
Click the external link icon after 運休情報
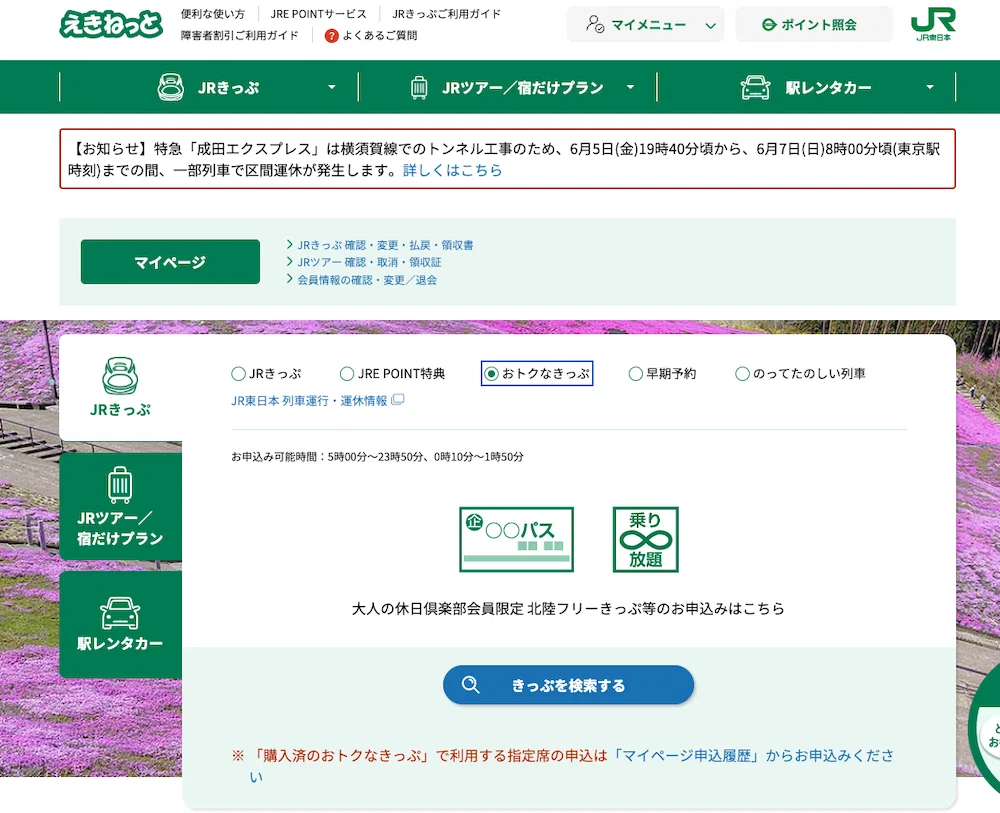[x=397, y=400]
